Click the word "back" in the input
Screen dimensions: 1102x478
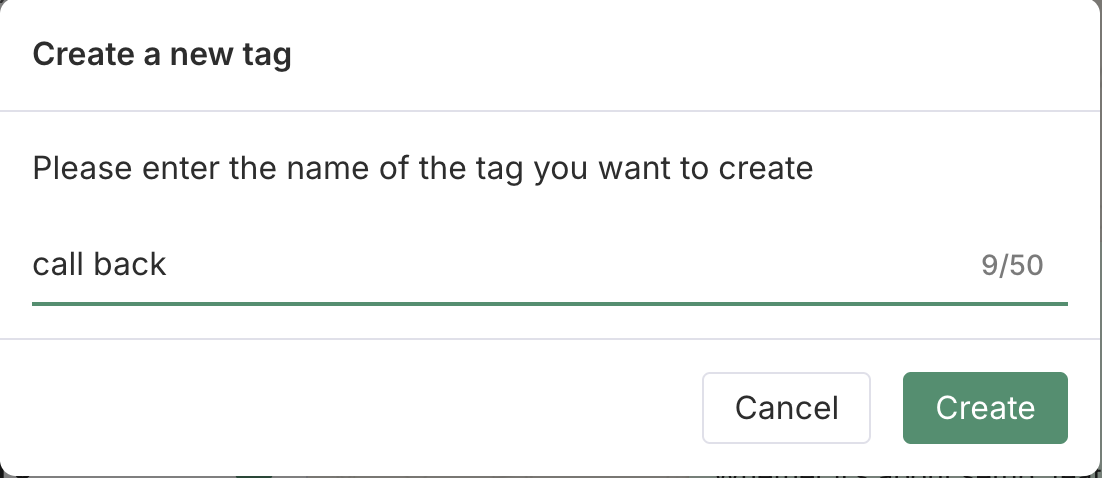coord(131,264)
